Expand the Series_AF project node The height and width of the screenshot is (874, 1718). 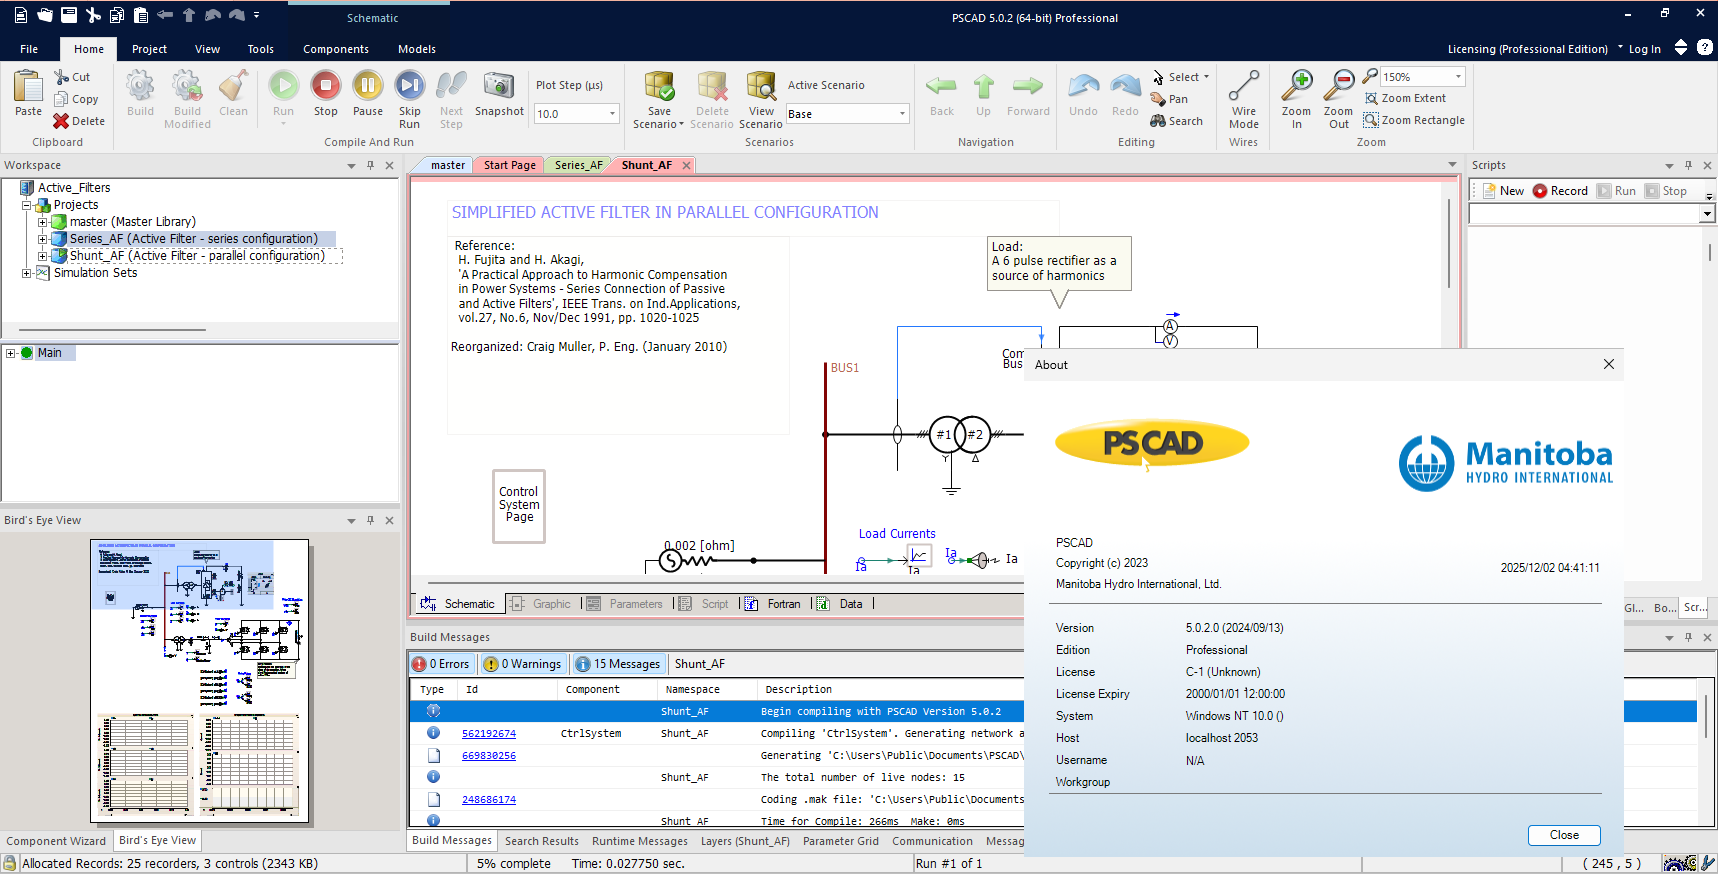click(43, 239)
